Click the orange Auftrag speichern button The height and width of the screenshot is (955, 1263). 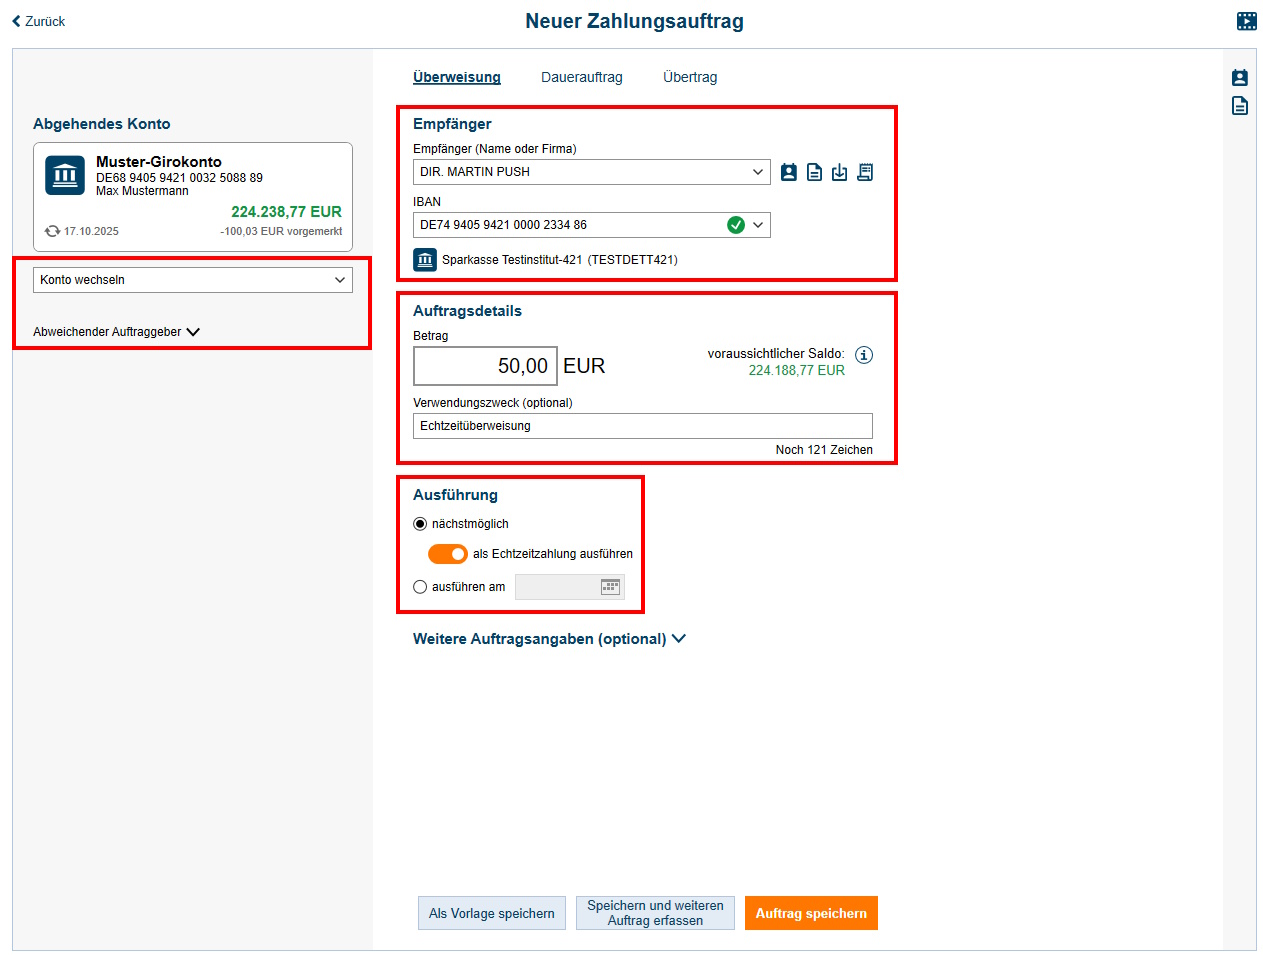pyautogui.click(x=810, y=912)
